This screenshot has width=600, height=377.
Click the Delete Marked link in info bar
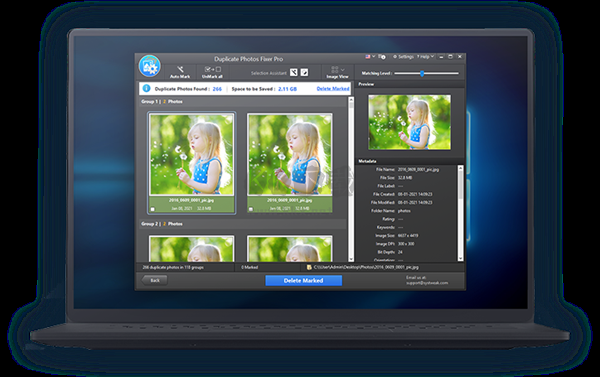(333, 89)
